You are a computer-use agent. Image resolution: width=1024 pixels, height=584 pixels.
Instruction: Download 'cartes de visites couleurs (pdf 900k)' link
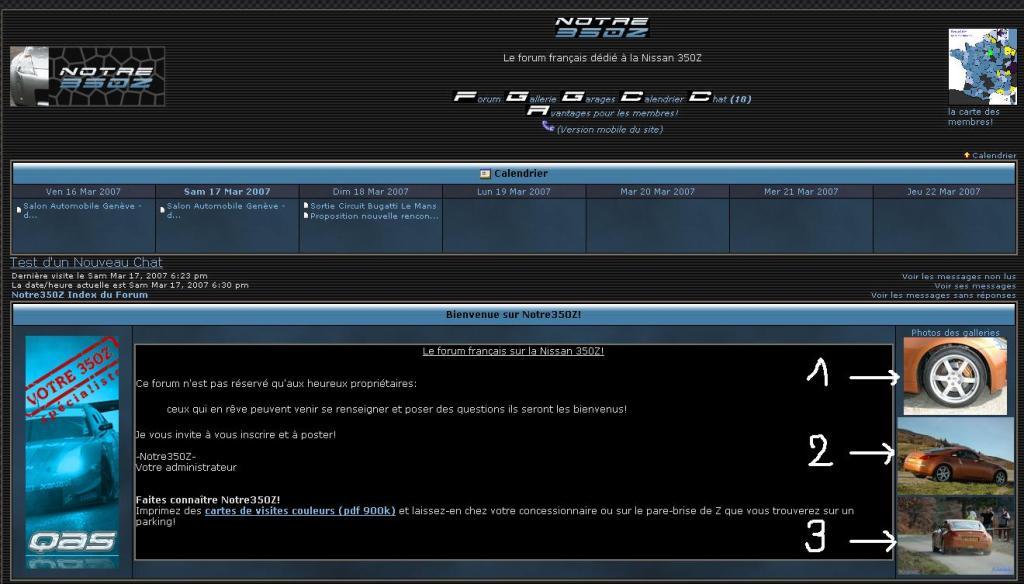coord(300,510)
